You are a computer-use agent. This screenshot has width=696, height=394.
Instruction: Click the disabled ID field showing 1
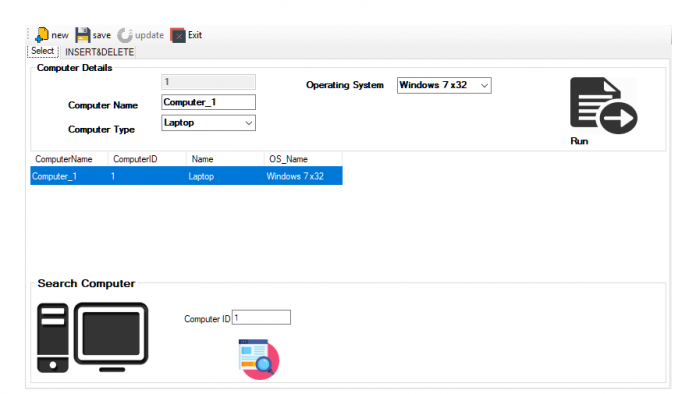208,82
